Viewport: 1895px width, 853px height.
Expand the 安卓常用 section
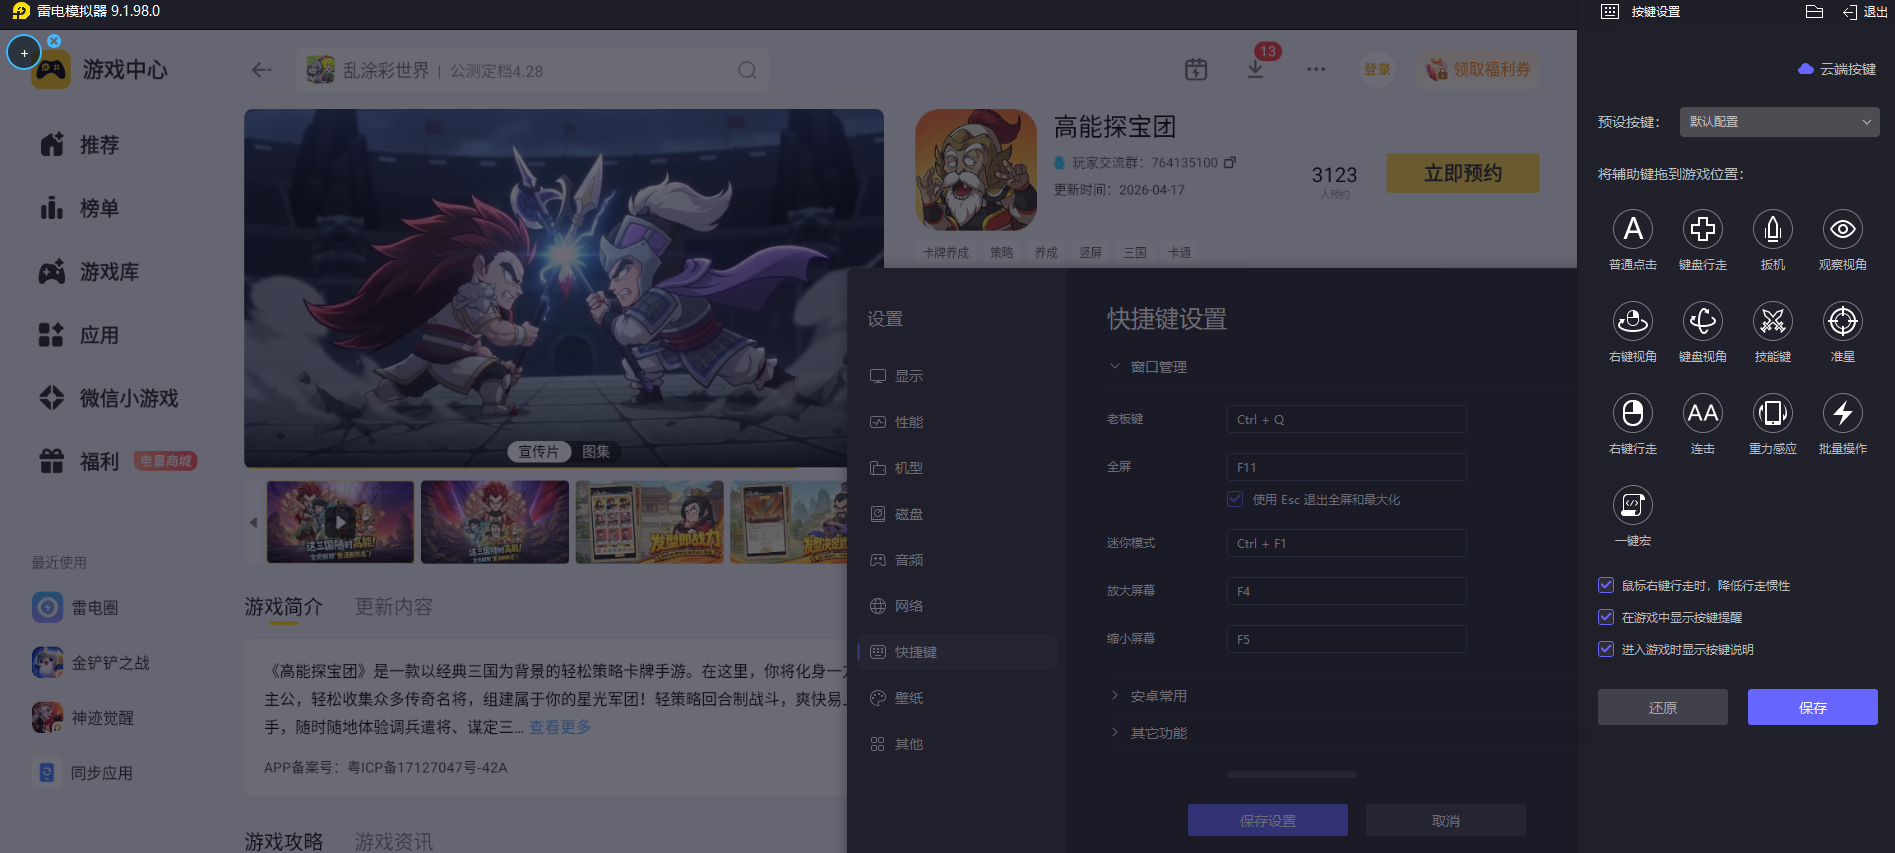point(1149,696)
